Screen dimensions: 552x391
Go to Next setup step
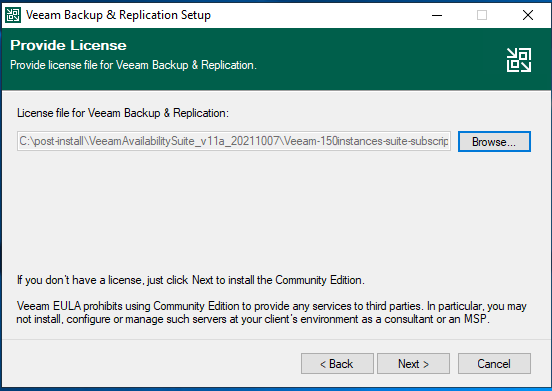[x=413, y=364]
